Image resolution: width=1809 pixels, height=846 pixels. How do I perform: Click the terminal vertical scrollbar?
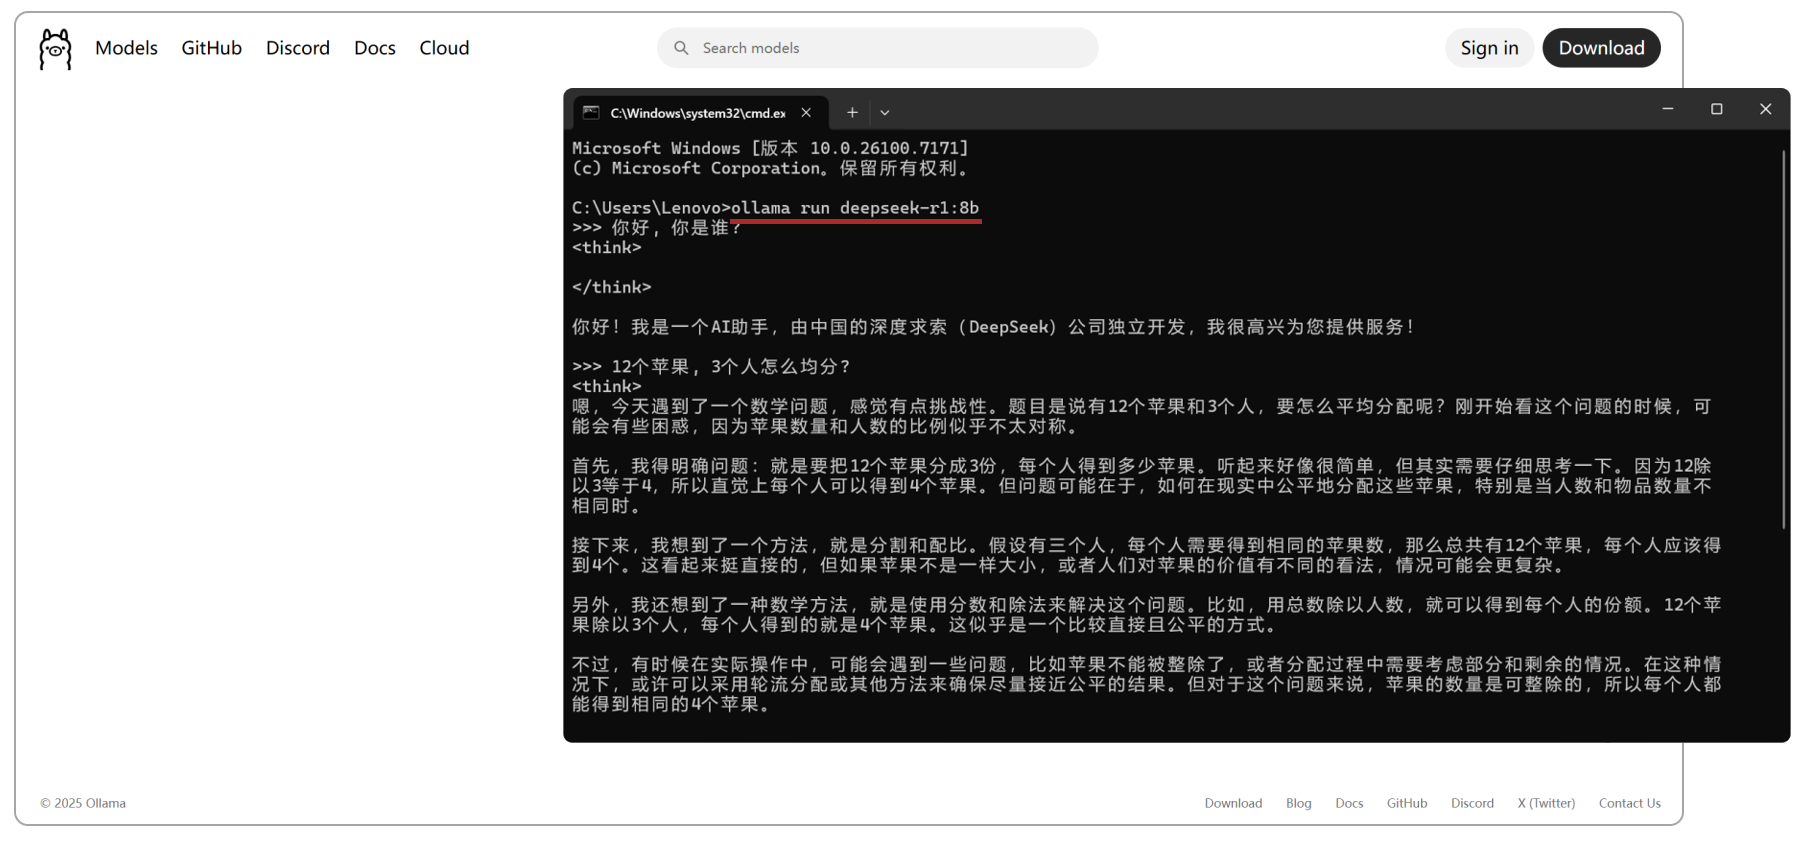1783,340
